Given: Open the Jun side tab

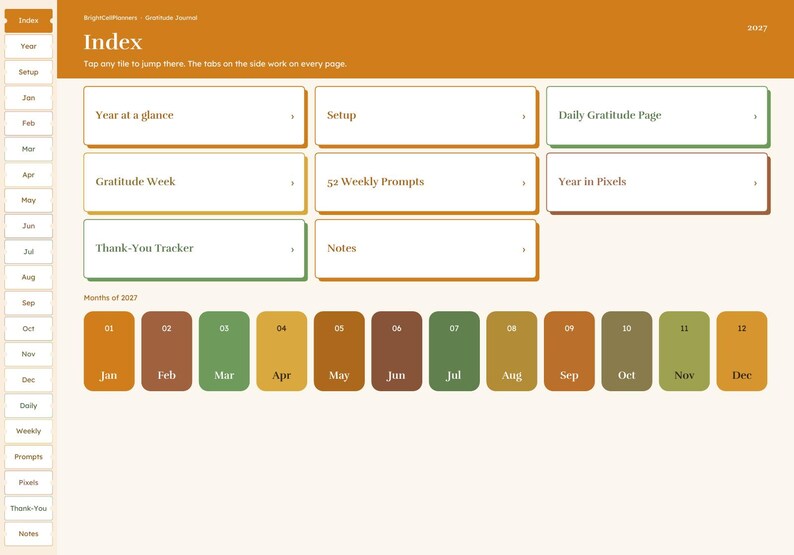Looking at the screenshot, I should [28, 226].
